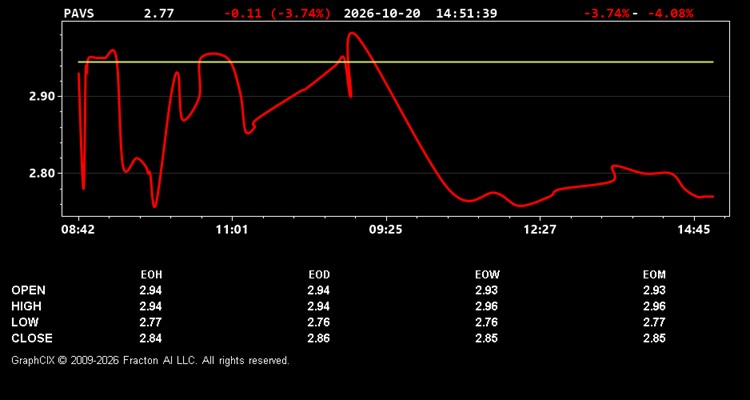Click the EOM low value 2.77
The height and width of the screenshot is (400, 750).
654,322
